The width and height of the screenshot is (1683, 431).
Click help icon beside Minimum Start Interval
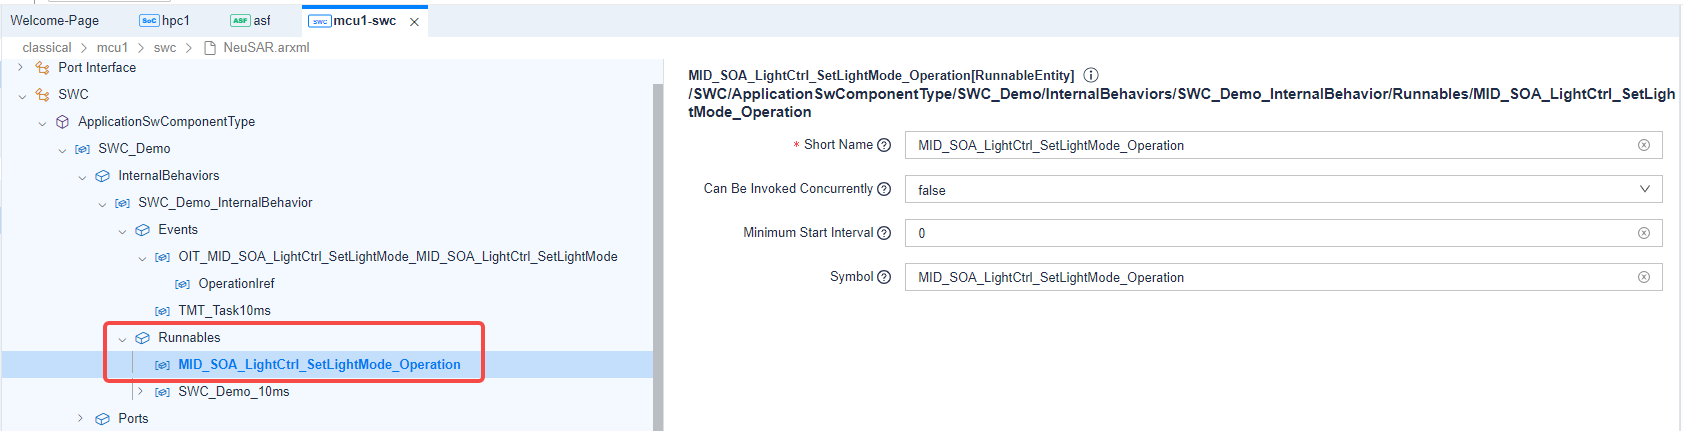point(884,233)
